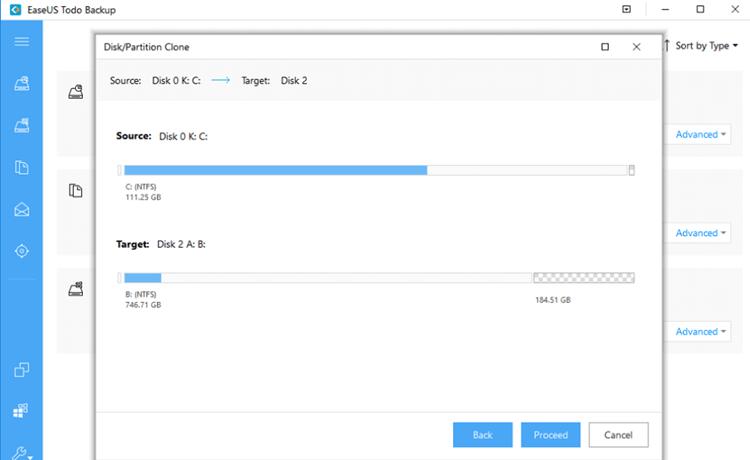Click the Cancel button
Viewport: 750px width, 460px height.
point(618,435)
